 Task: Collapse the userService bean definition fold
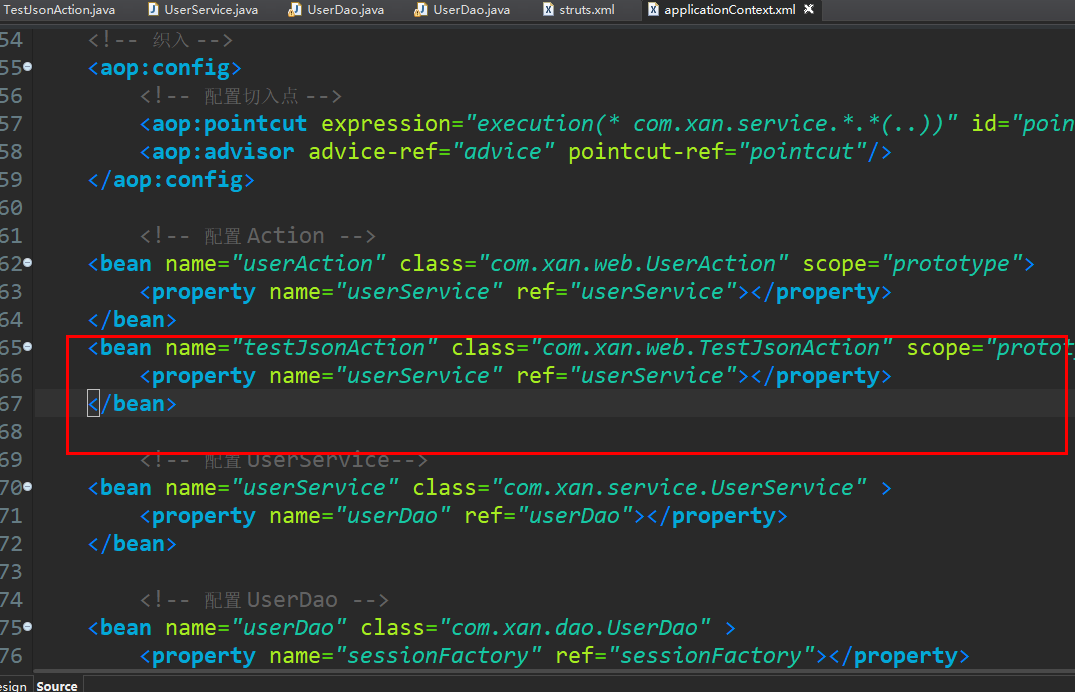click(x=27, y=487)
